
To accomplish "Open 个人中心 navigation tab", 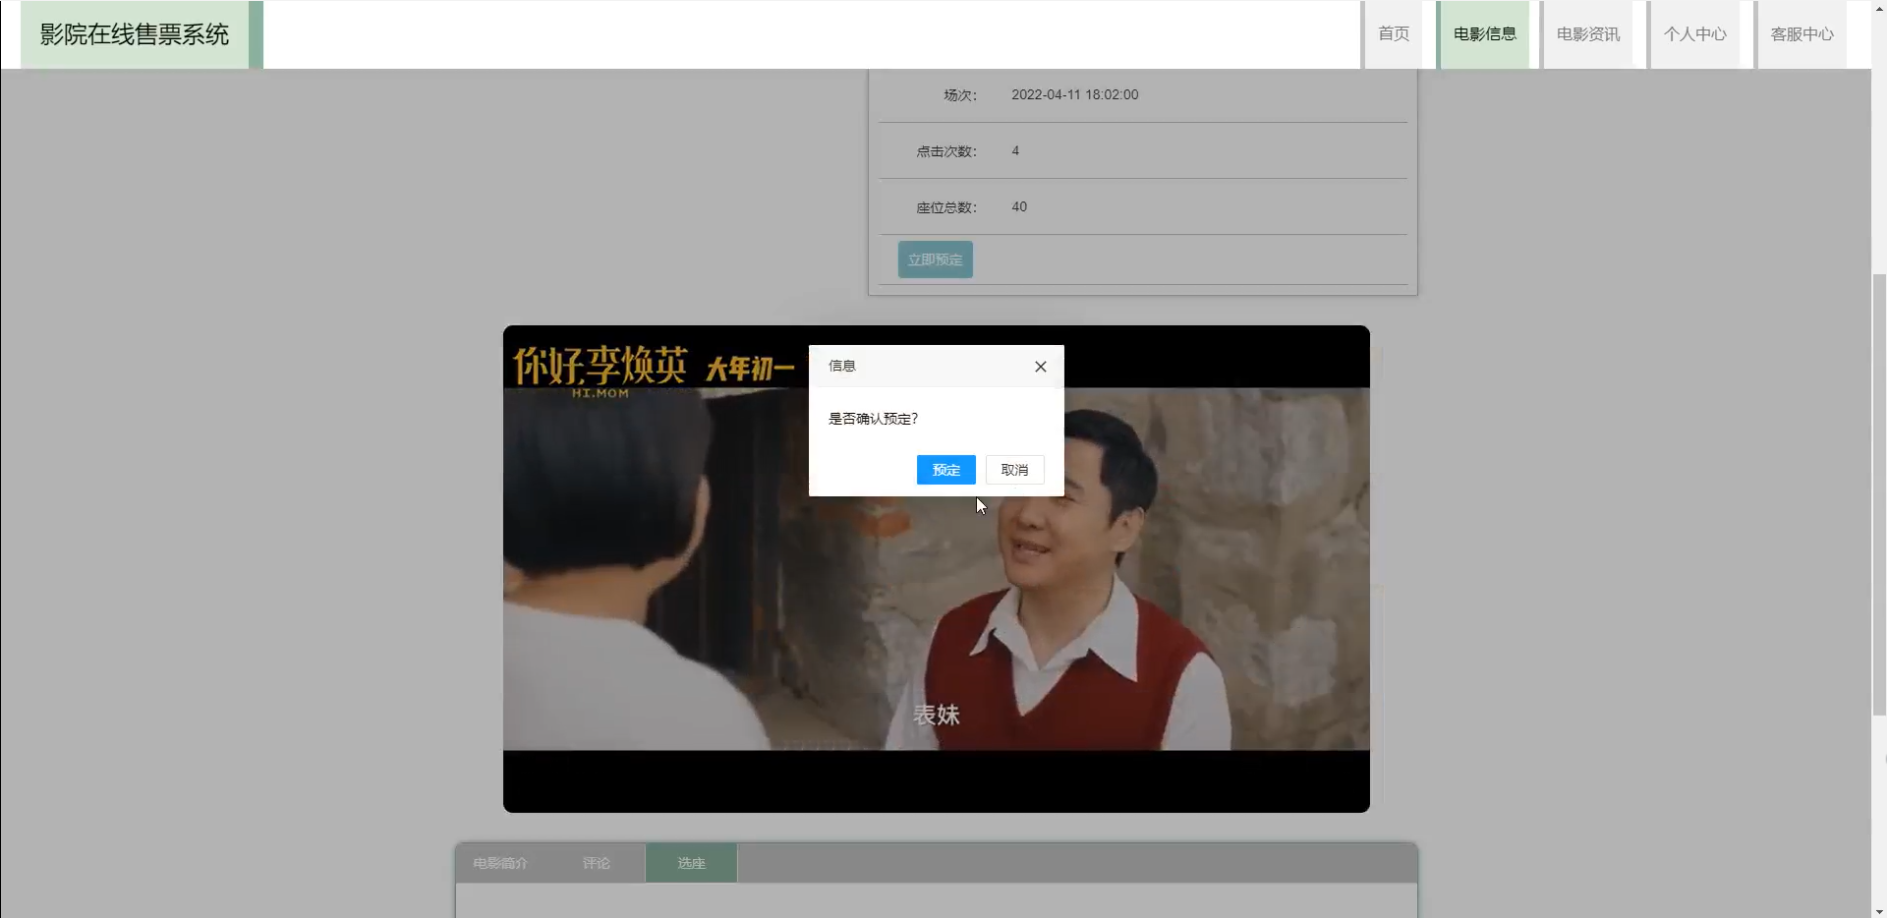I will pos(1695,34).
